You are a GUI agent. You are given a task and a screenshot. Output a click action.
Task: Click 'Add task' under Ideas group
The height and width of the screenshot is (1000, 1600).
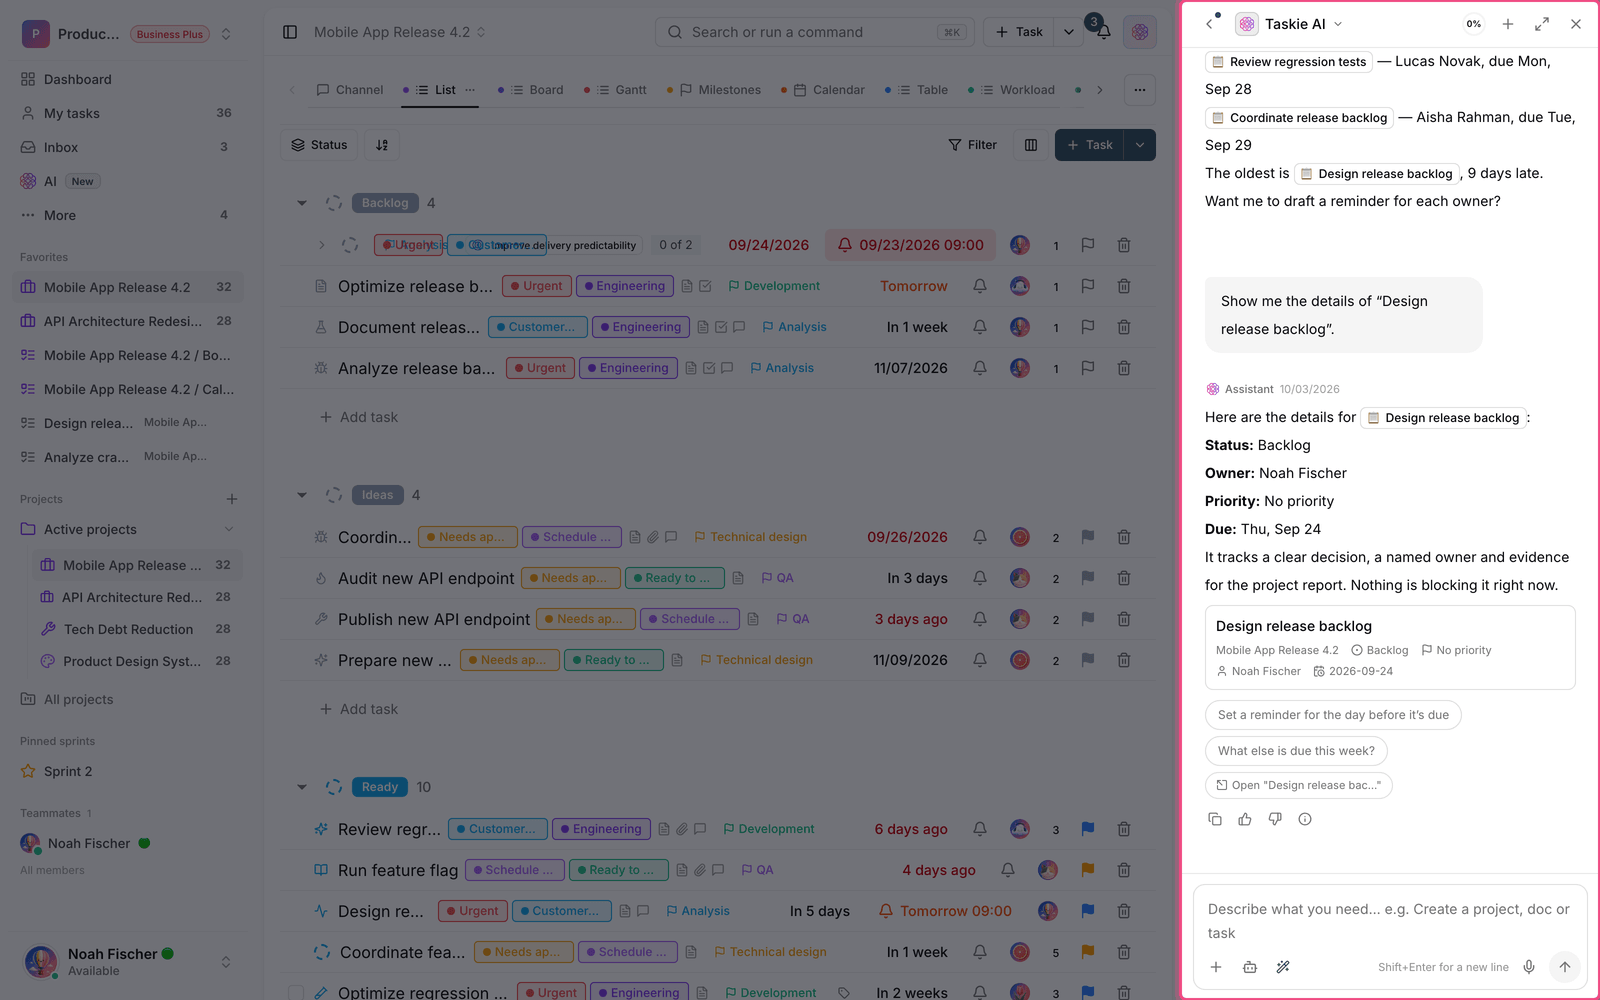click(358, 709)
